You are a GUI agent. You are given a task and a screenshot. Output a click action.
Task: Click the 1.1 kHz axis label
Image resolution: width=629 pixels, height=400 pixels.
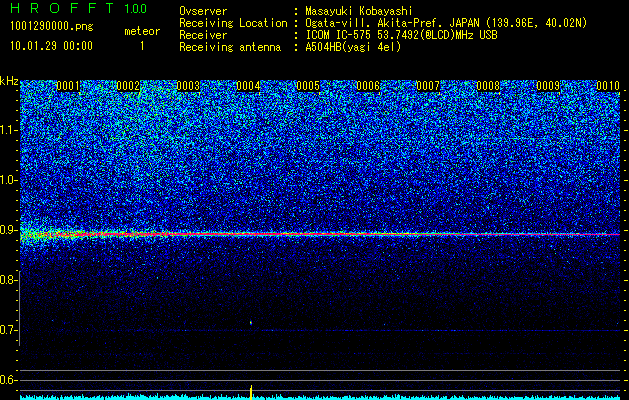[x=8, y=130]
